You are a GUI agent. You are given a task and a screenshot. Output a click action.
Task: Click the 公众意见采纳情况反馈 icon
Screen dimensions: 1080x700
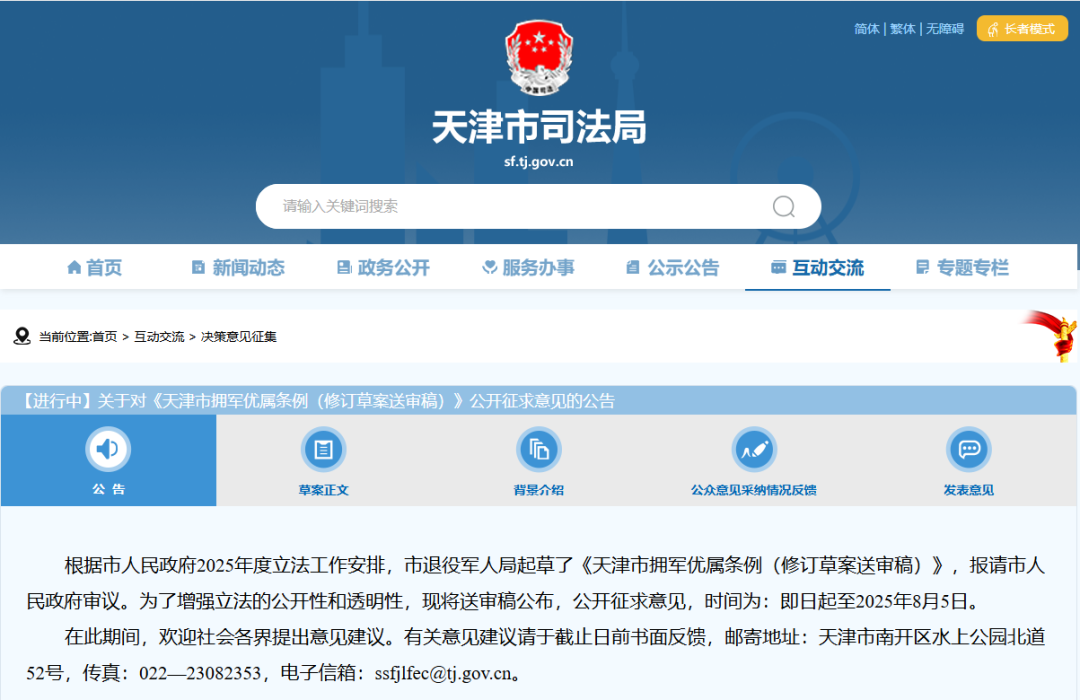[753, 450]
